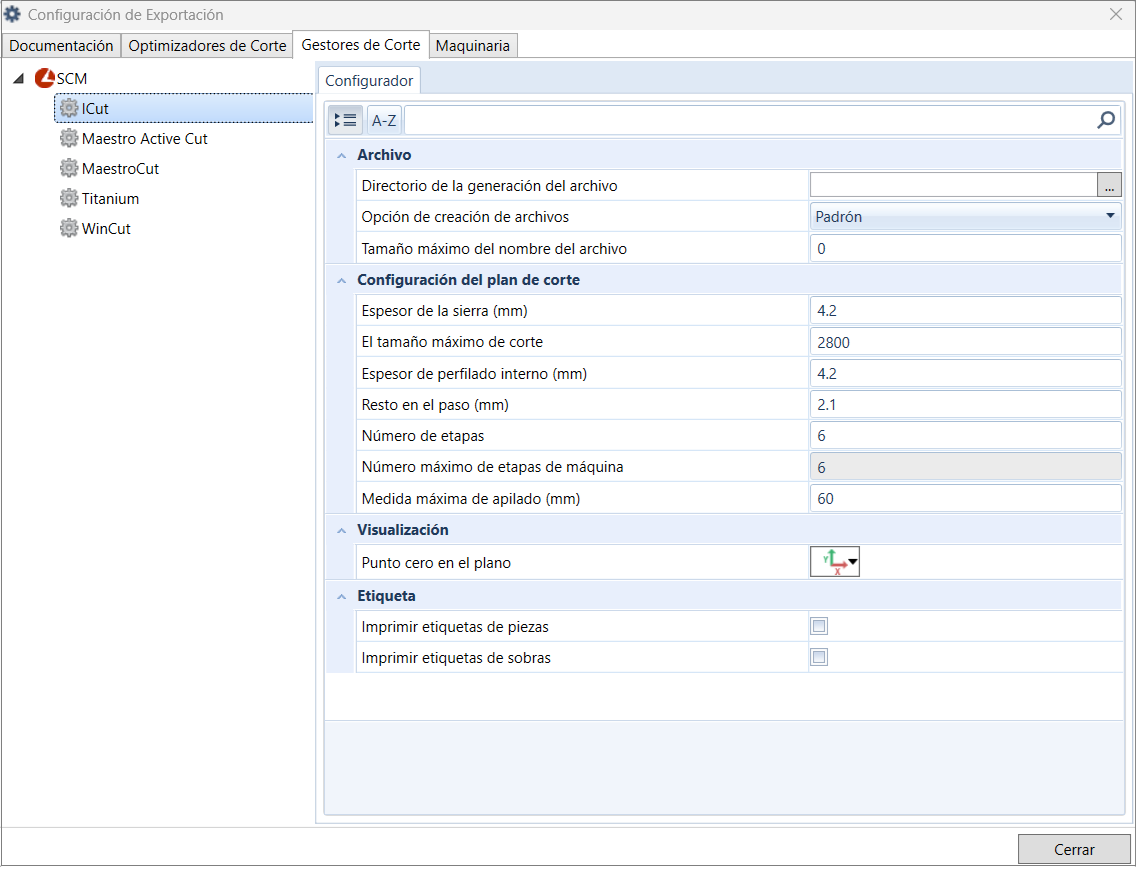Collapse the Configuración del plan de corte section
This screenshot has width=1146, height=877.
[x=341, y=281]
